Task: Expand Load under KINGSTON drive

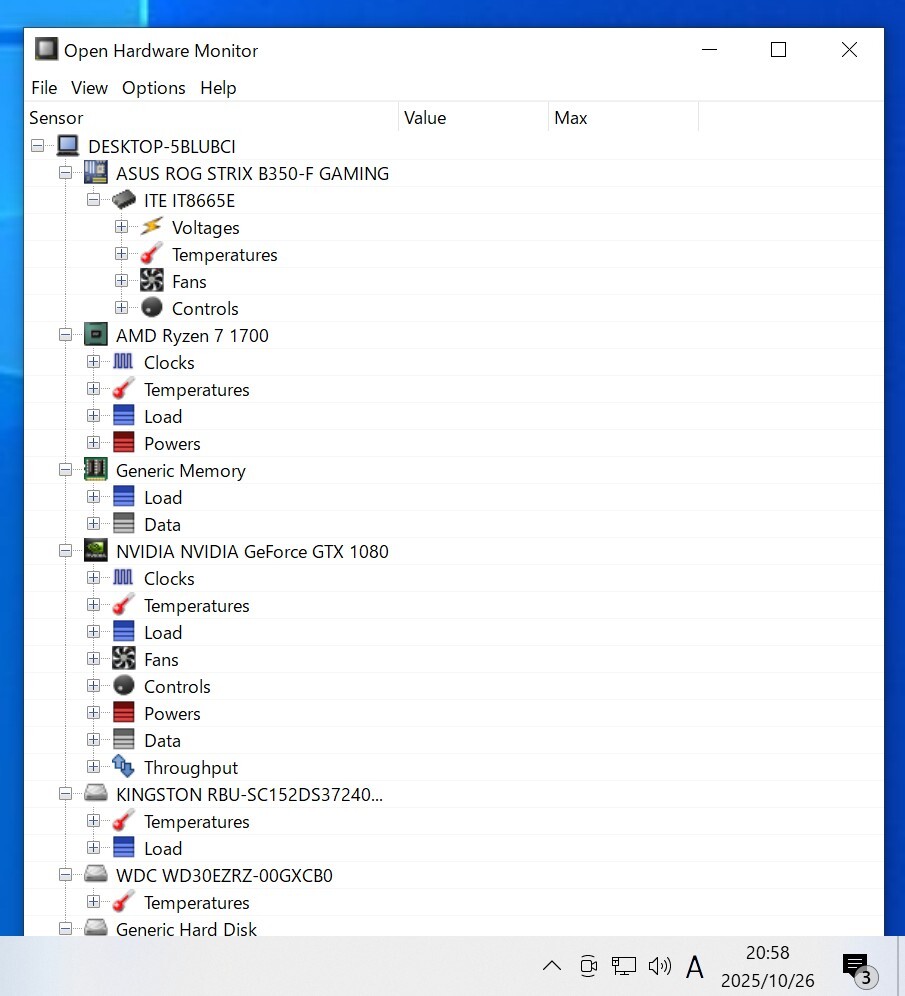Action: pyautogui.click(x=93, y=847)
